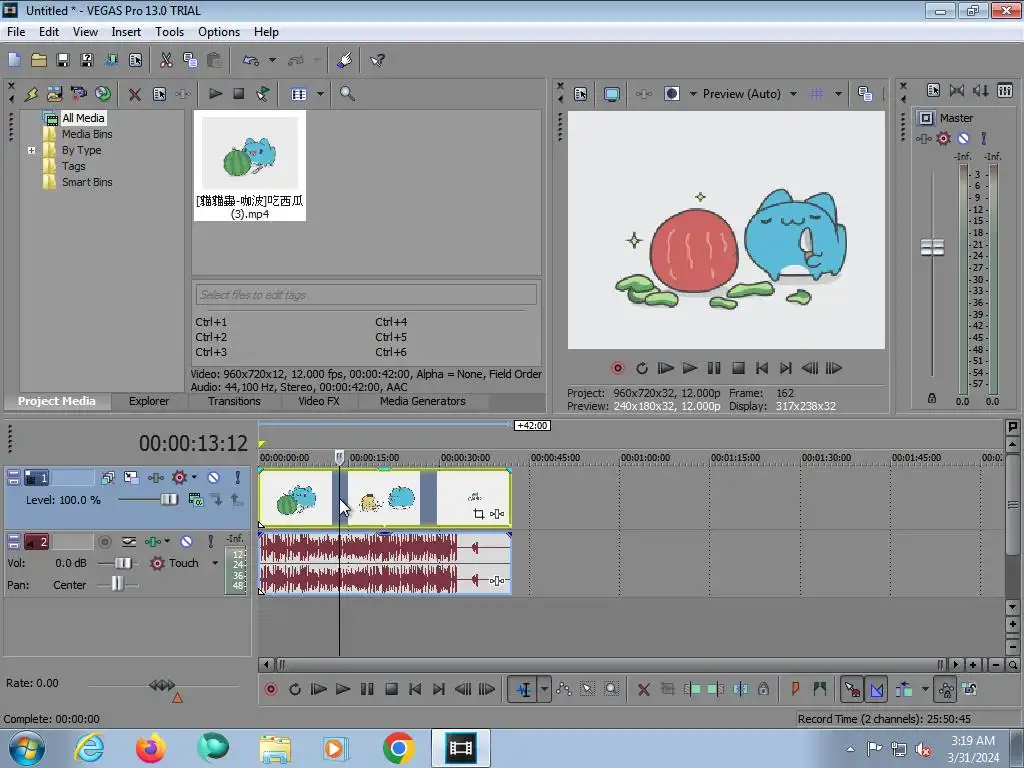This screenshot has width=1024, height=768.
Task: Switch to the Explorer tab
Action: tap(149, 402)
